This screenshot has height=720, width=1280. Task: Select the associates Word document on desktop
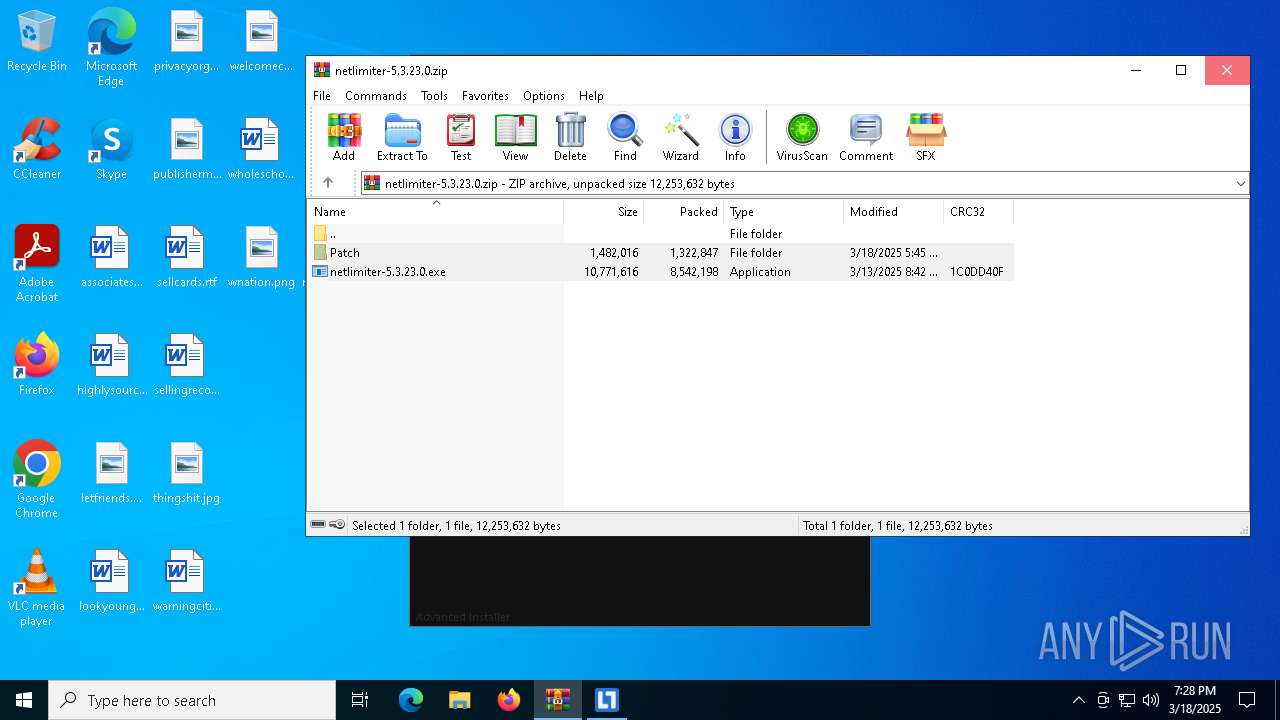(x=111, y=258)
